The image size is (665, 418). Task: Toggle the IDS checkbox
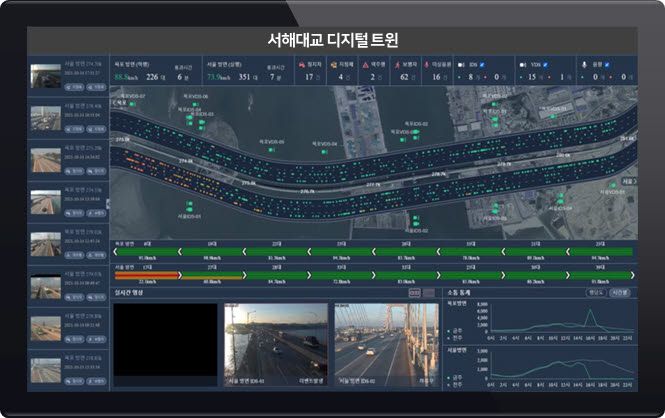click(x=483, y=64)
